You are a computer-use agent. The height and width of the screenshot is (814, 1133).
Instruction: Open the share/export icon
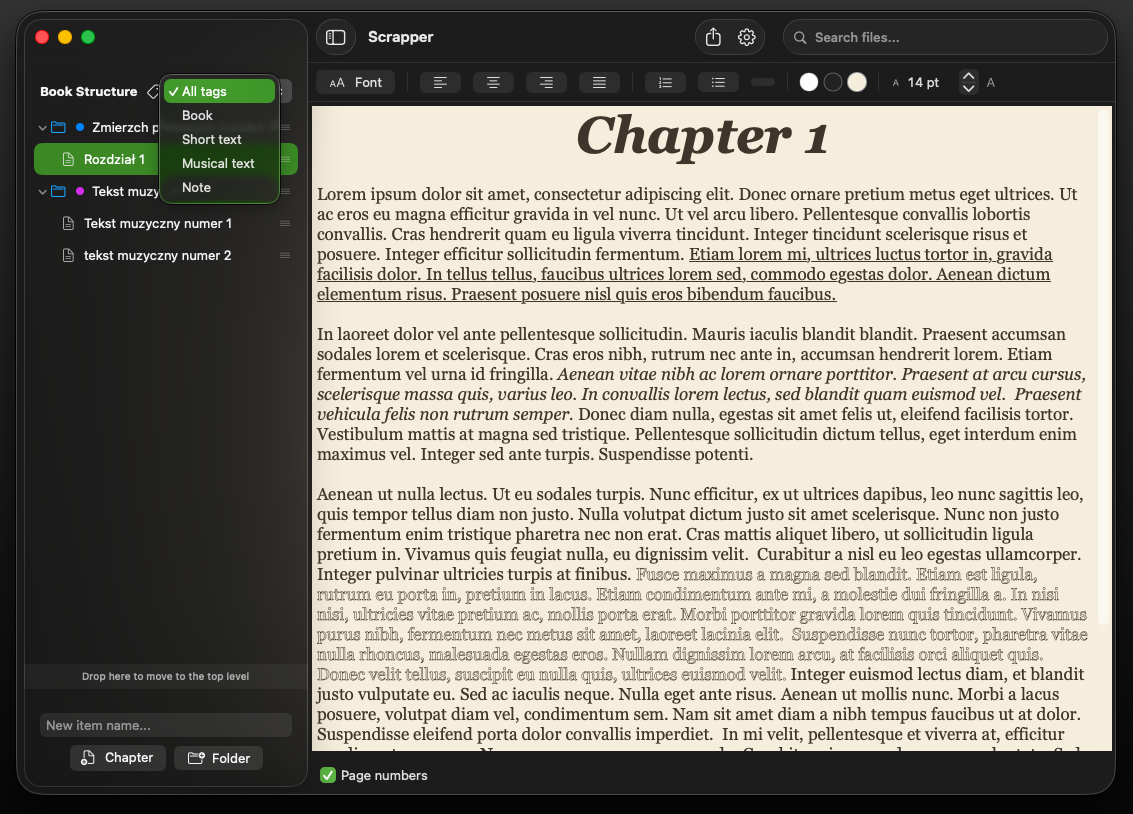713,37
